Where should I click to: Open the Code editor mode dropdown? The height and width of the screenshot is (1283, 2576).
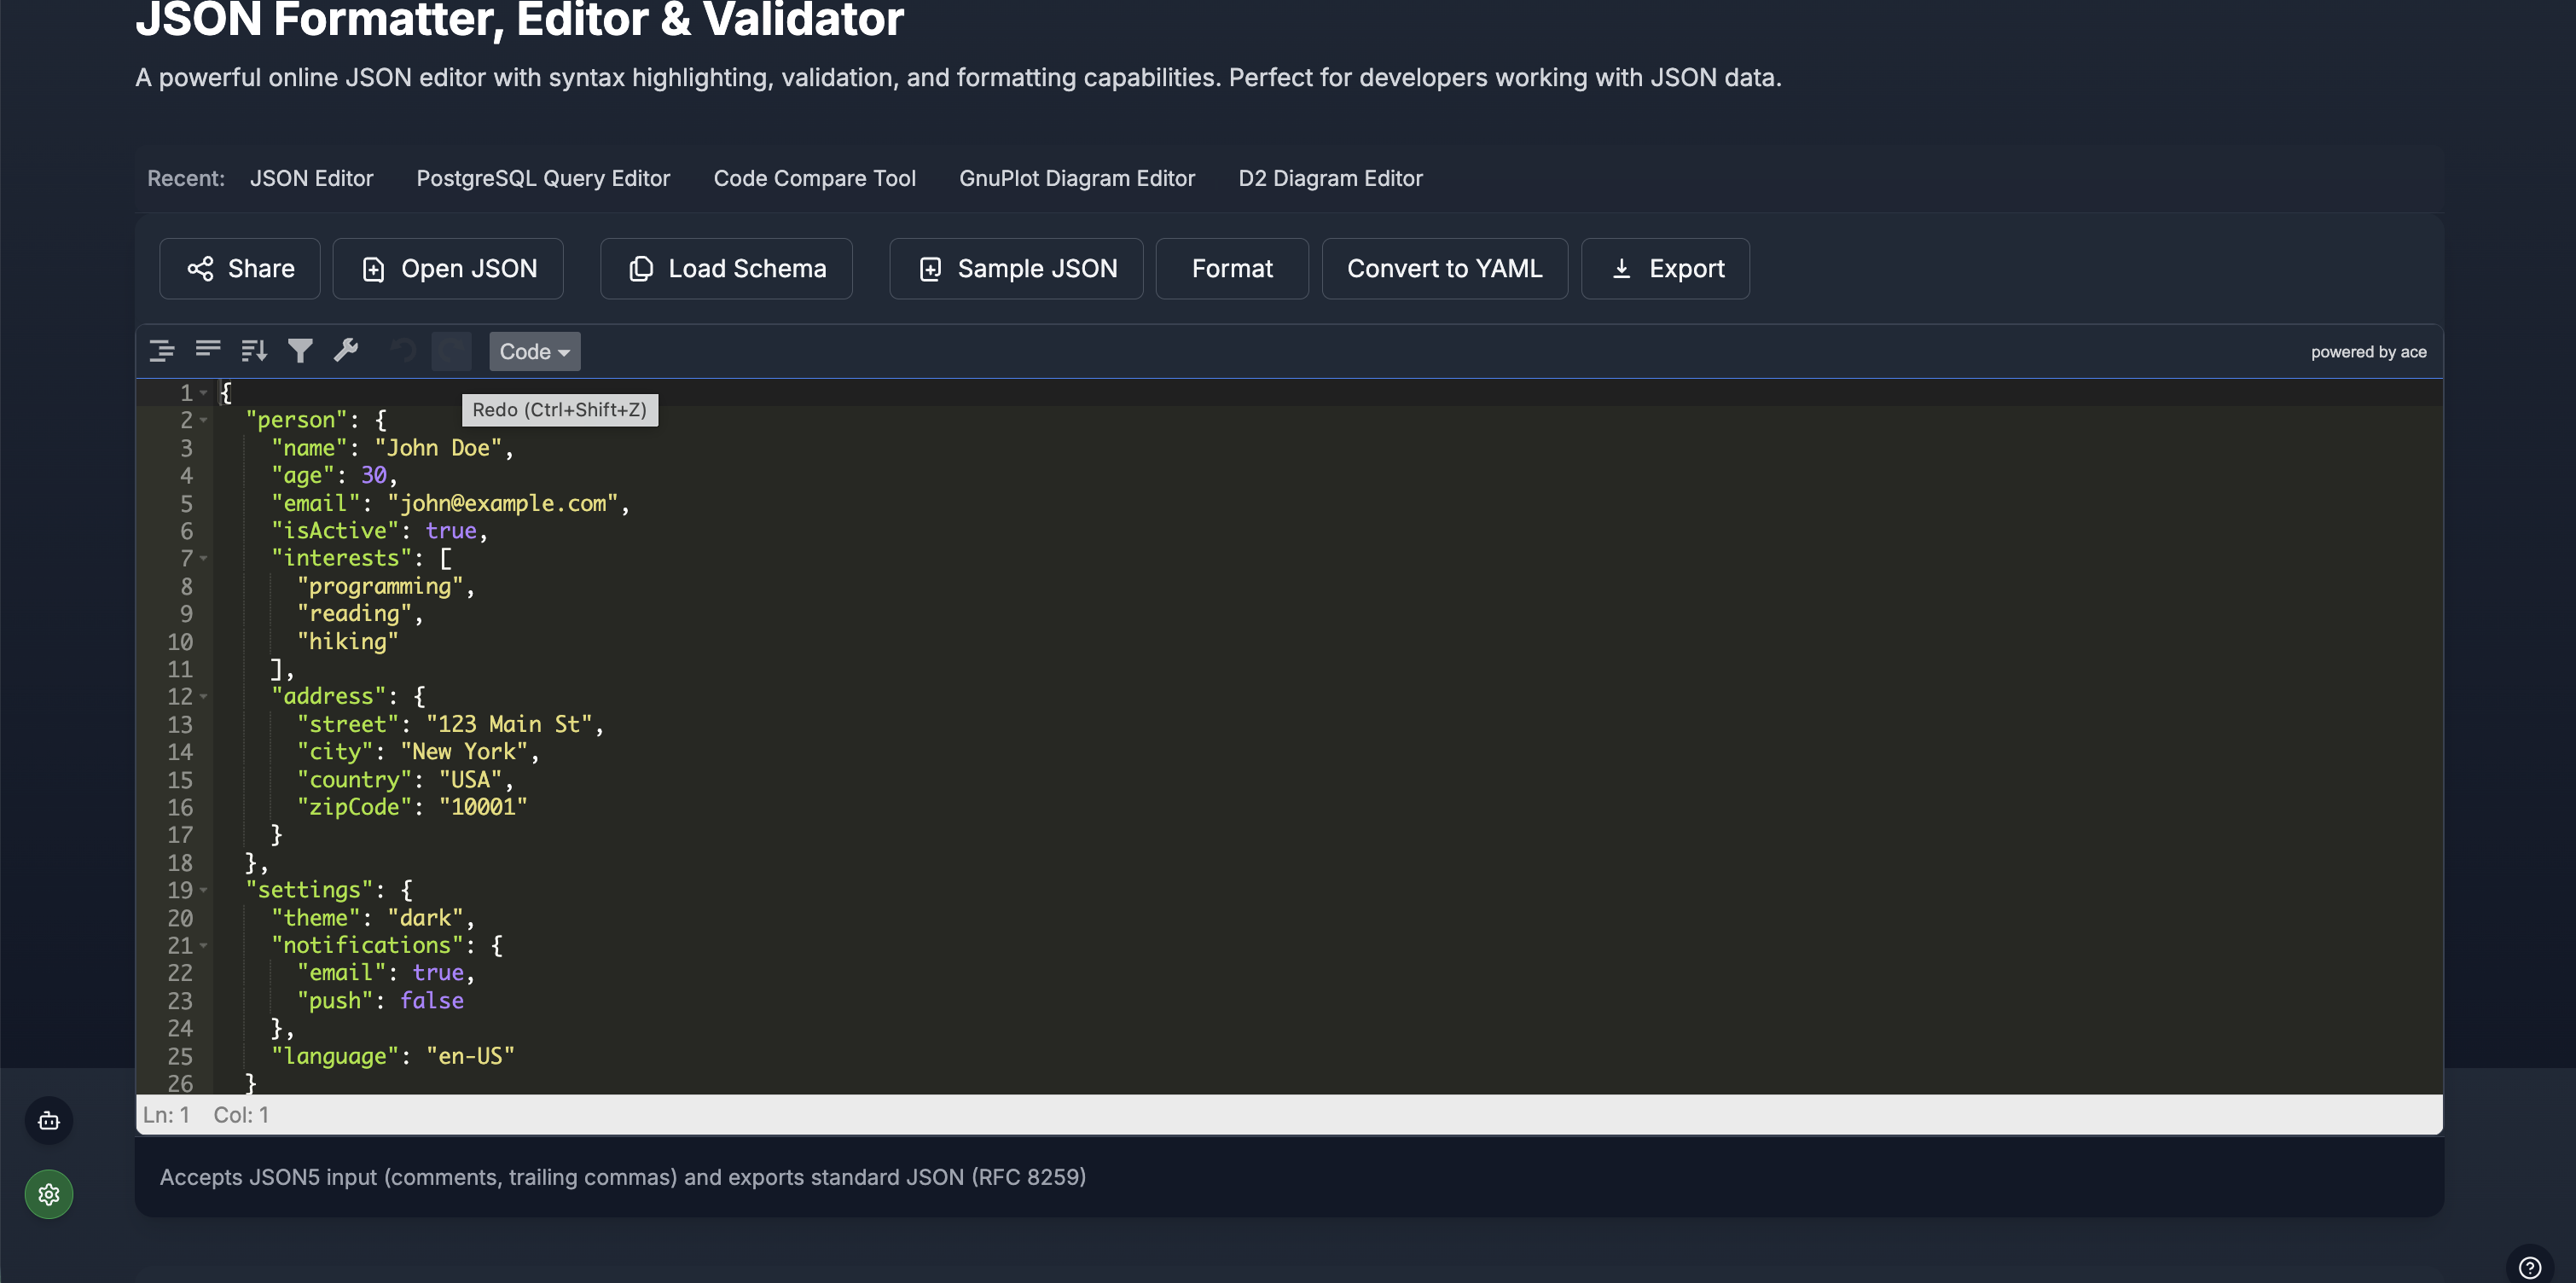[534, 351]
